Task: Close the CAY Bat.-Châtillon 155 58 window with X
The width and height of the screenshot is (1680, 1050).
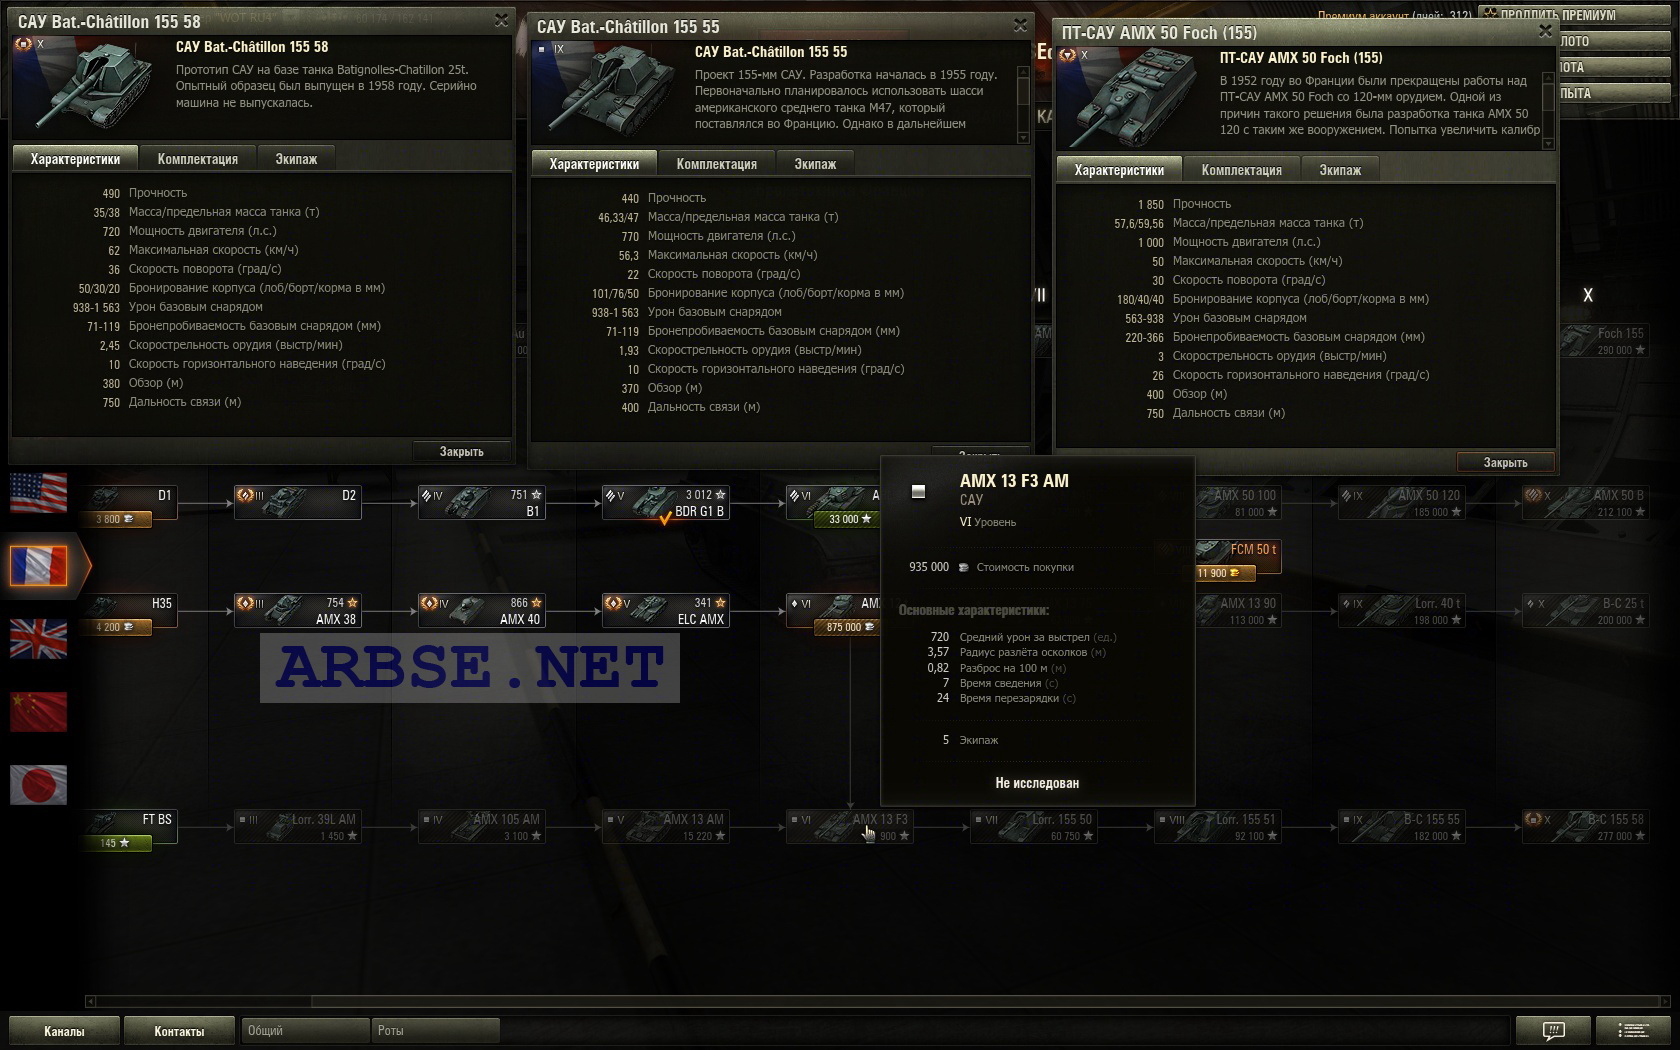Action: click(501, 20)
